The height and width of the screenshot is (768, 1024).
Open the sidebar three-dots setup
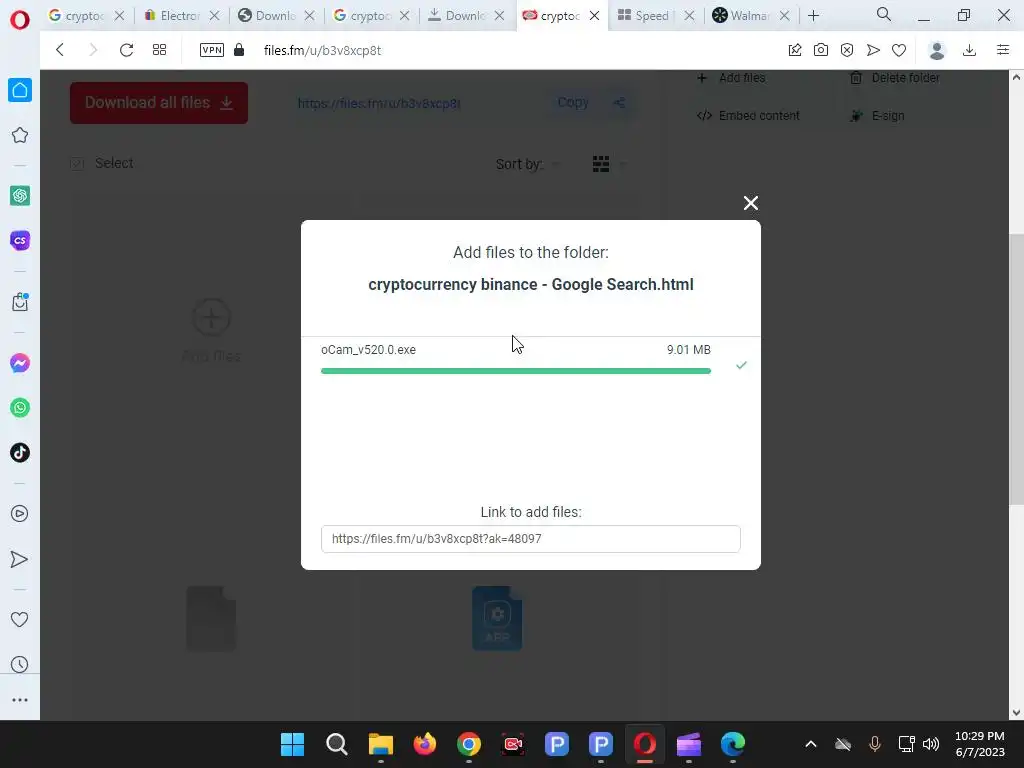point(20,700)
